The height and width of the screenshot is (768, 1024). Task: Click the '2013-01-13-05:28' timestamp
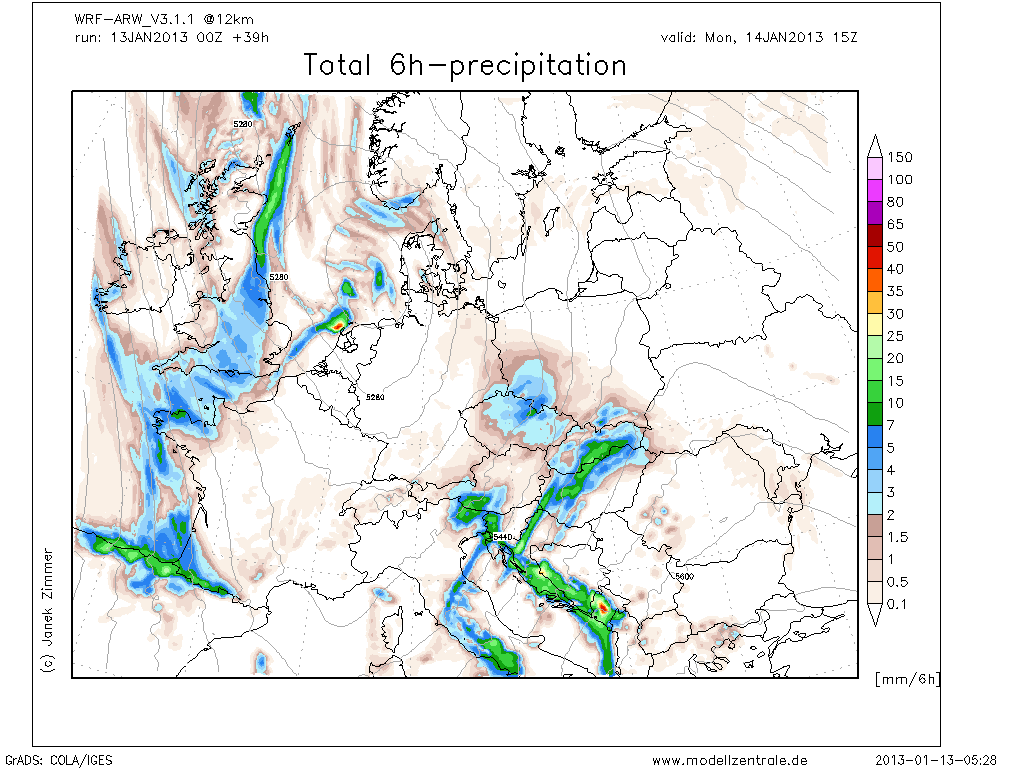pyautogui.click(x=936, y=760)
